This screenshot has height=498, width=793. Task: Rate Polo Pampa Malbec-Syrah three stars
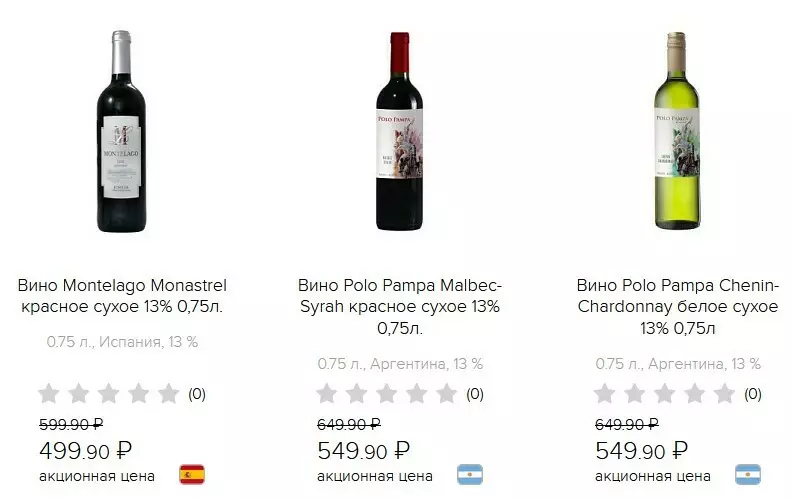tap(387, 394)
